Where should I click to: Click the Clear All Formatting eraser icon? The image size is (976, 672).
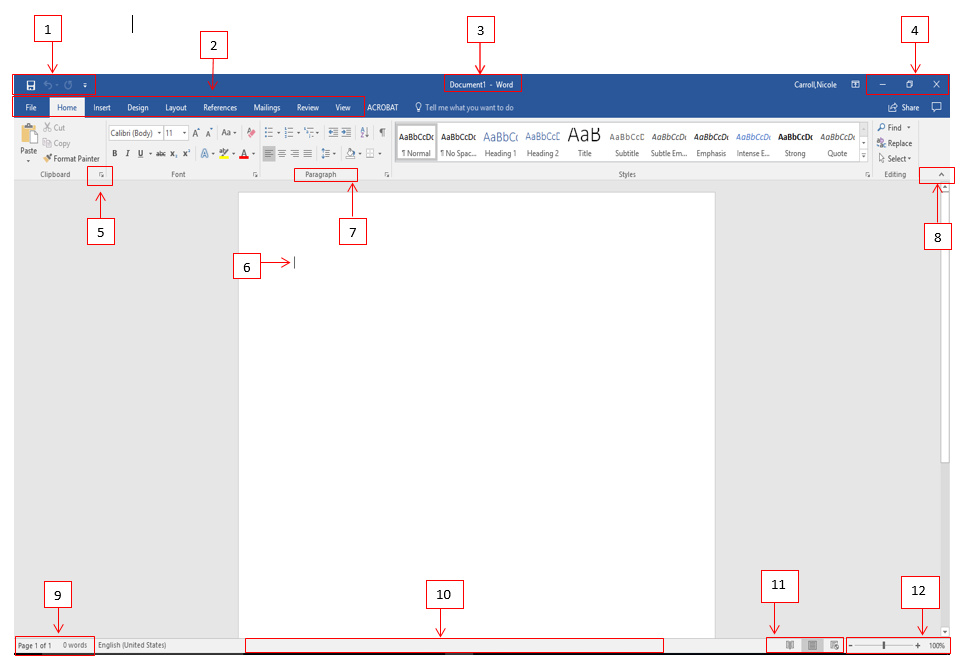coord(250,133)
